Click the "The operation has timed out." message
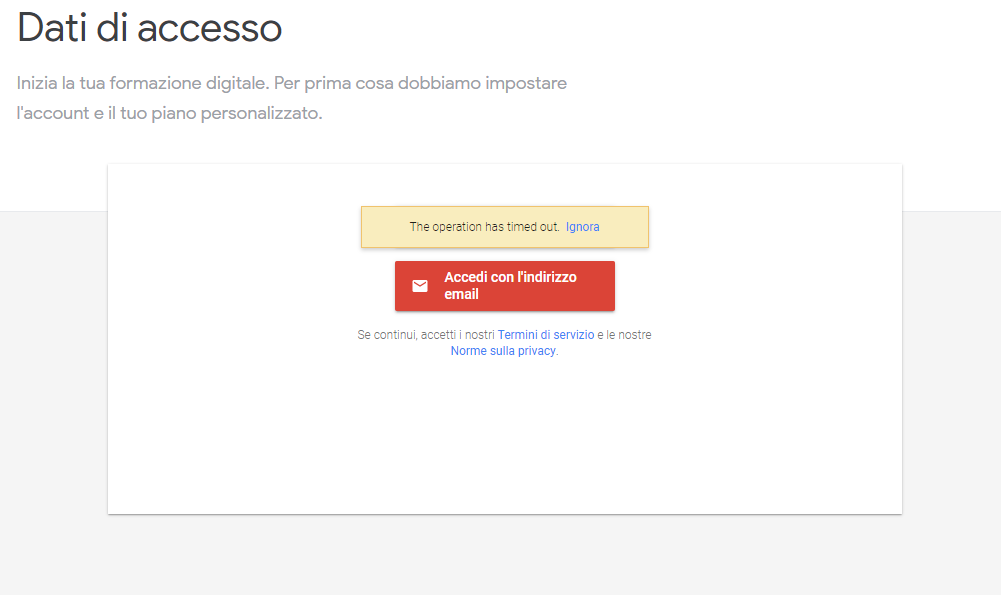Viewport: 1001px width, 595px height. (484, 227)
